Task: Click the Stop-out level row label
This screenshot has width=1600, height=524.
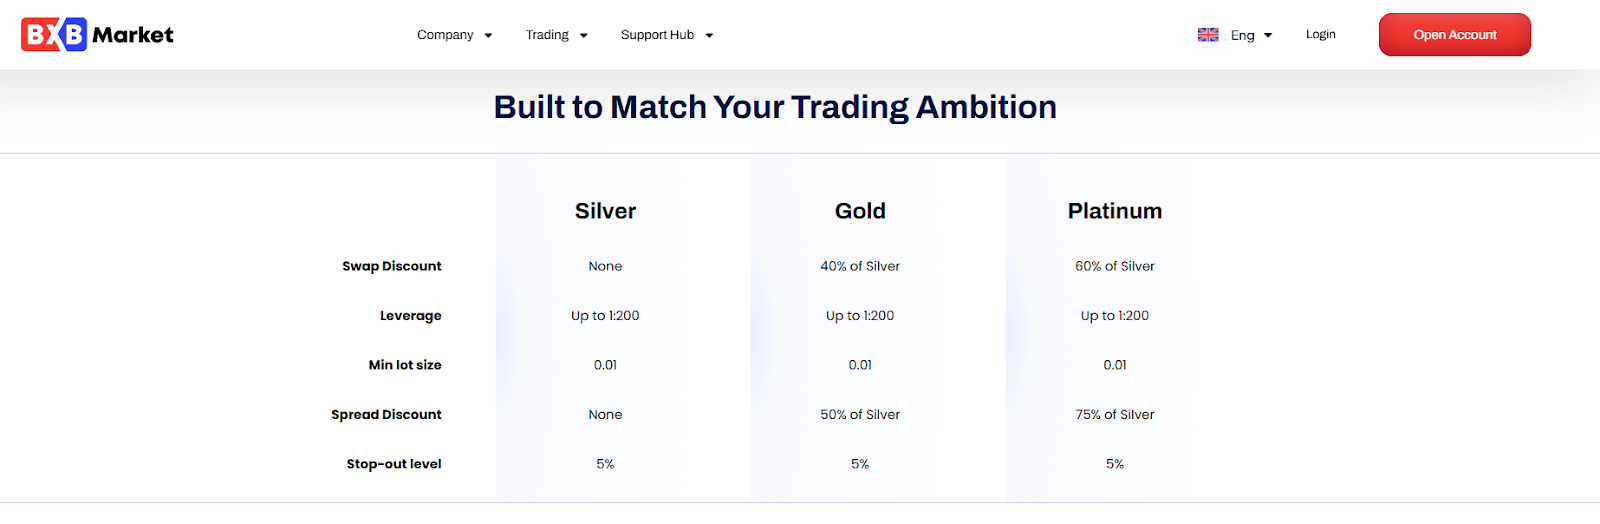Action: (393, 464)
